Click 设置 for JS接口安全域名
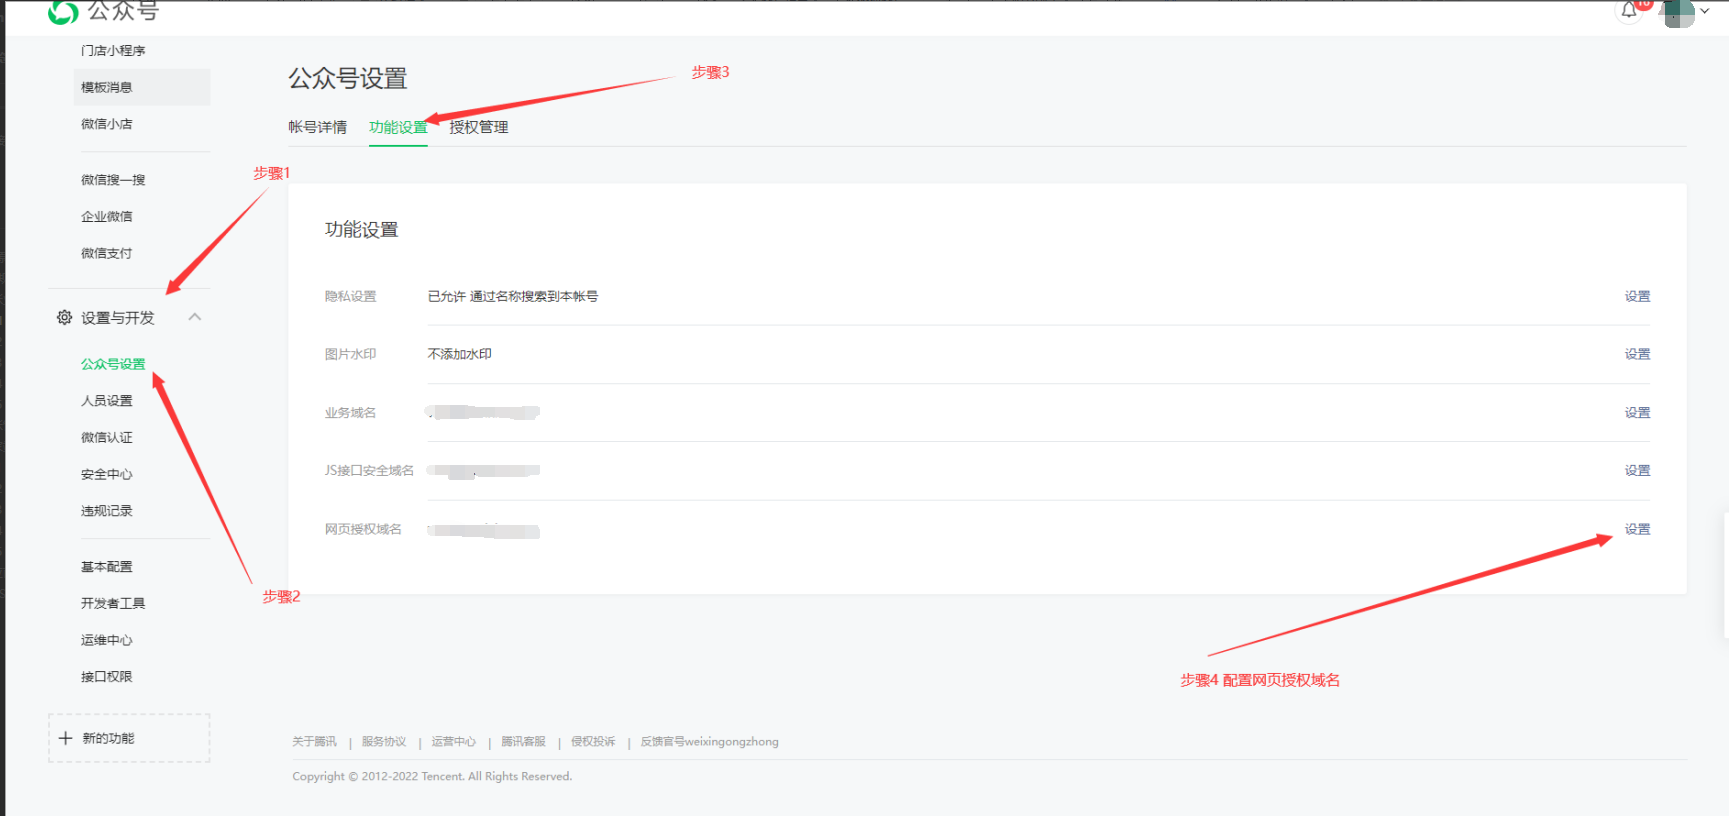Viewport: 1729px width, 816px height. click(x=1637, y=470)
